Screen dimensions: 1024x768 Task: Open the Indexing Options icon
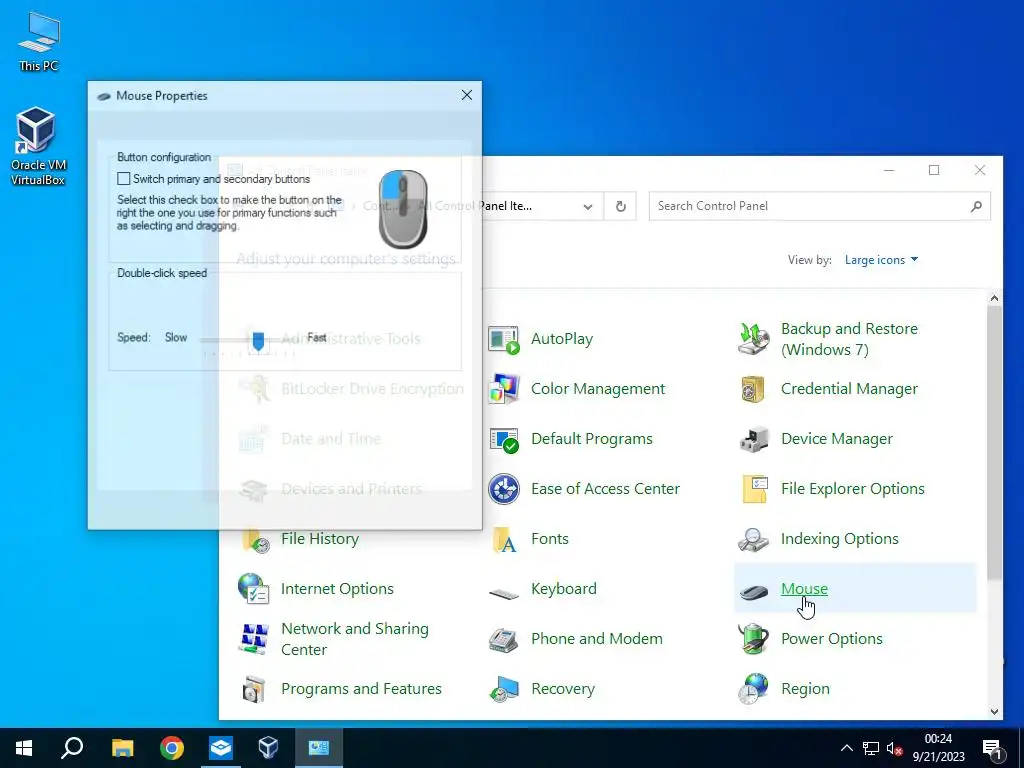[754, 539]
